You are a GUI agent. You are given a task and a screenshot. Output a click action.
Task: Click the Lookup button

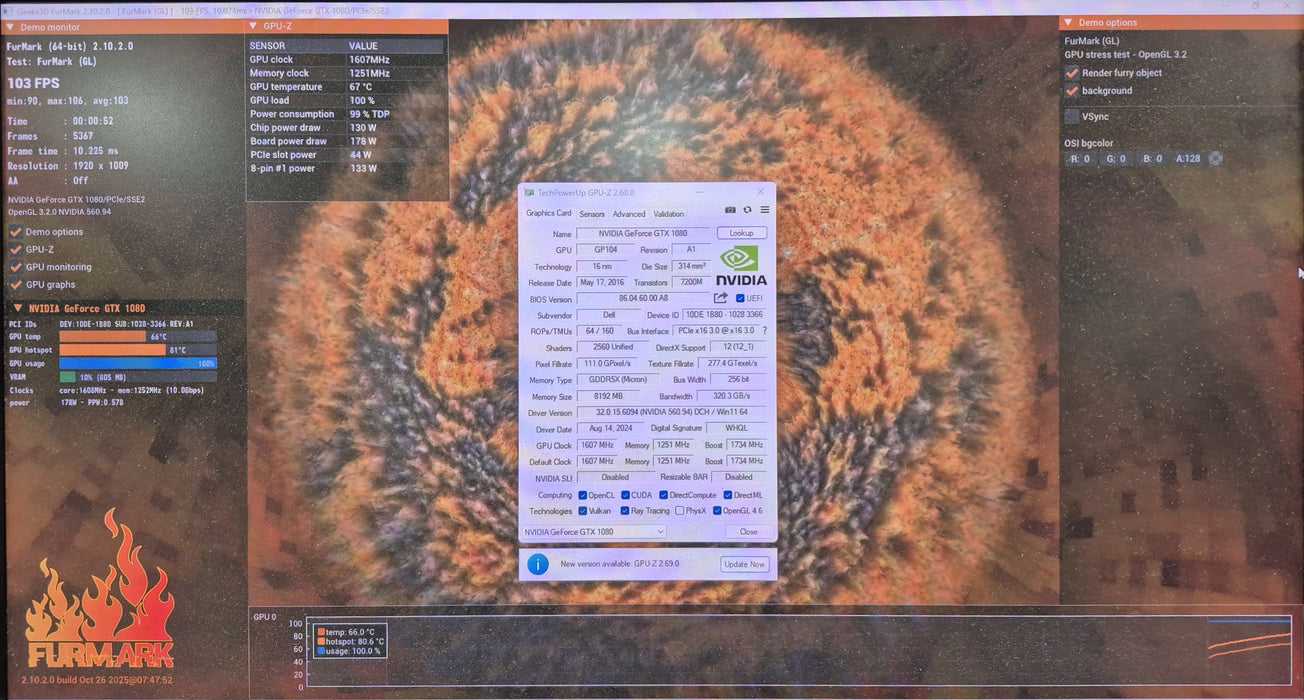pyautogui.click(x=741, y=233)
